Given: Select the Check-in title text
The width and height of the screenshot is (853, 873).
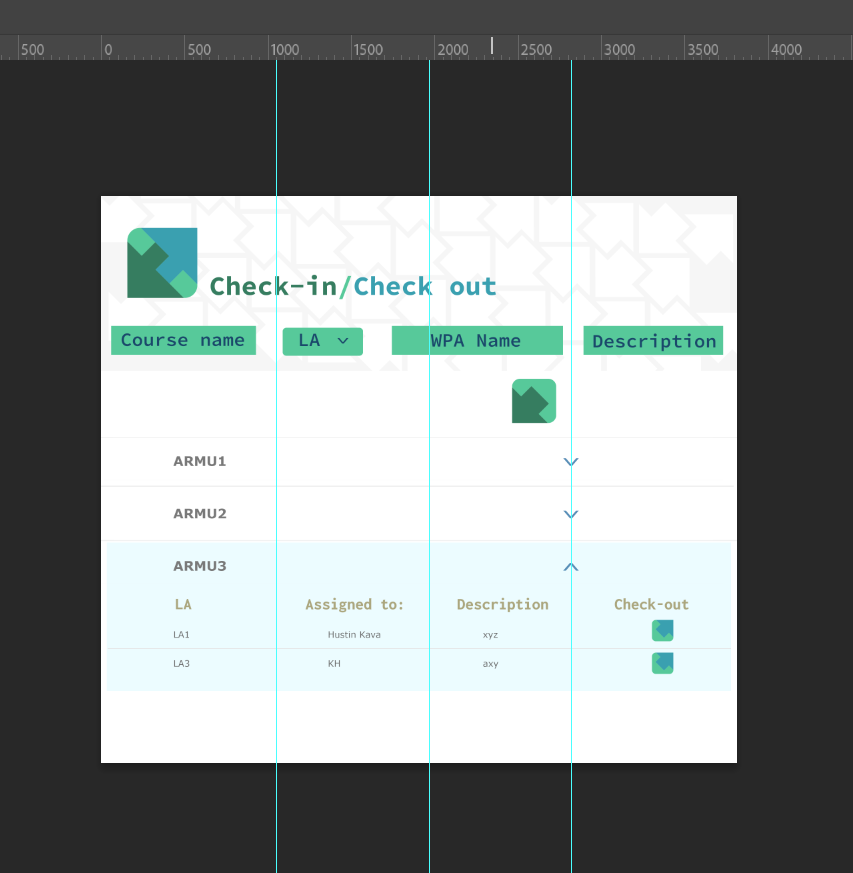Looking at the screenshot, I should (273, 287).
